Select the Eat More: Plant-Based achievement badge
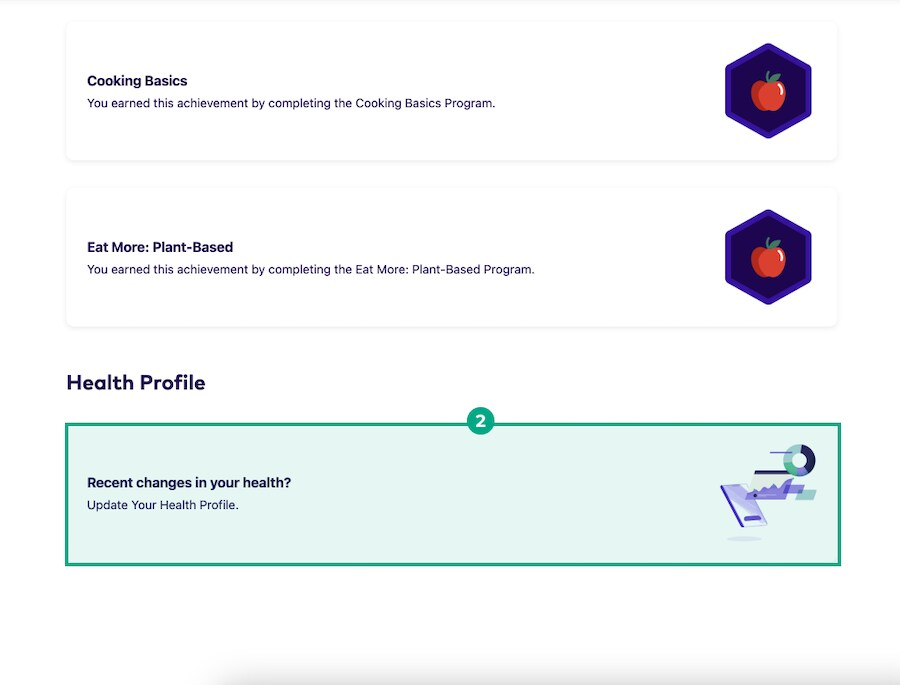 tap(768, 256)
